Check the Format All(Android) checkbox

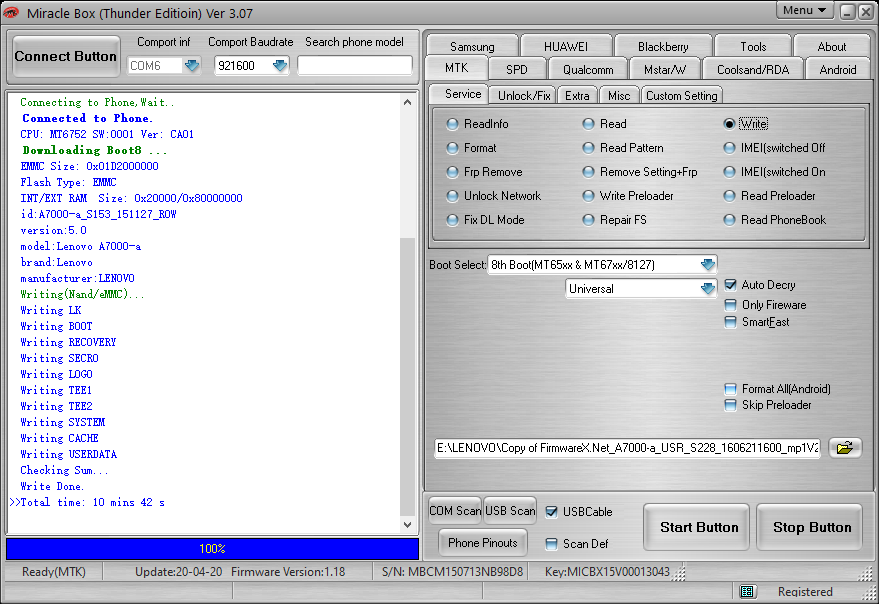coord(730,389)
